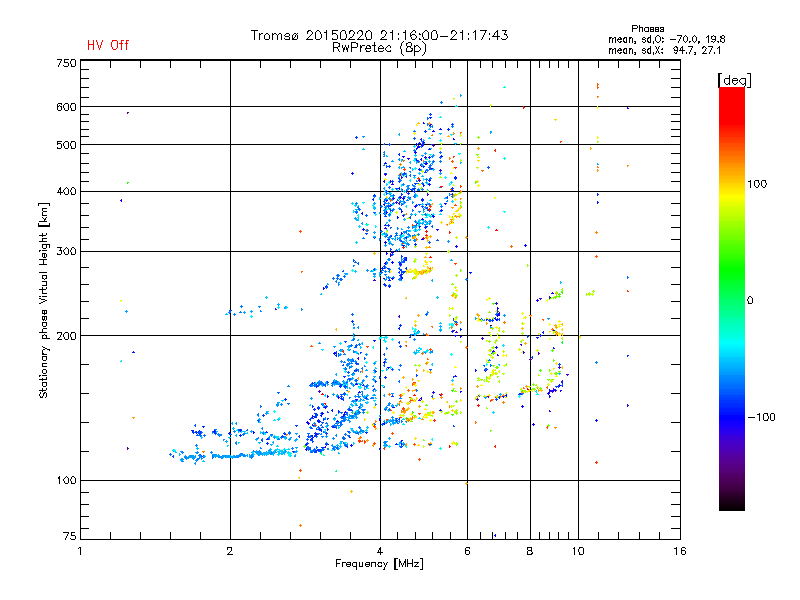Screen dimensions: 800x600
Task: Click the red 'HV Off' status label
Action: point(108,45)
